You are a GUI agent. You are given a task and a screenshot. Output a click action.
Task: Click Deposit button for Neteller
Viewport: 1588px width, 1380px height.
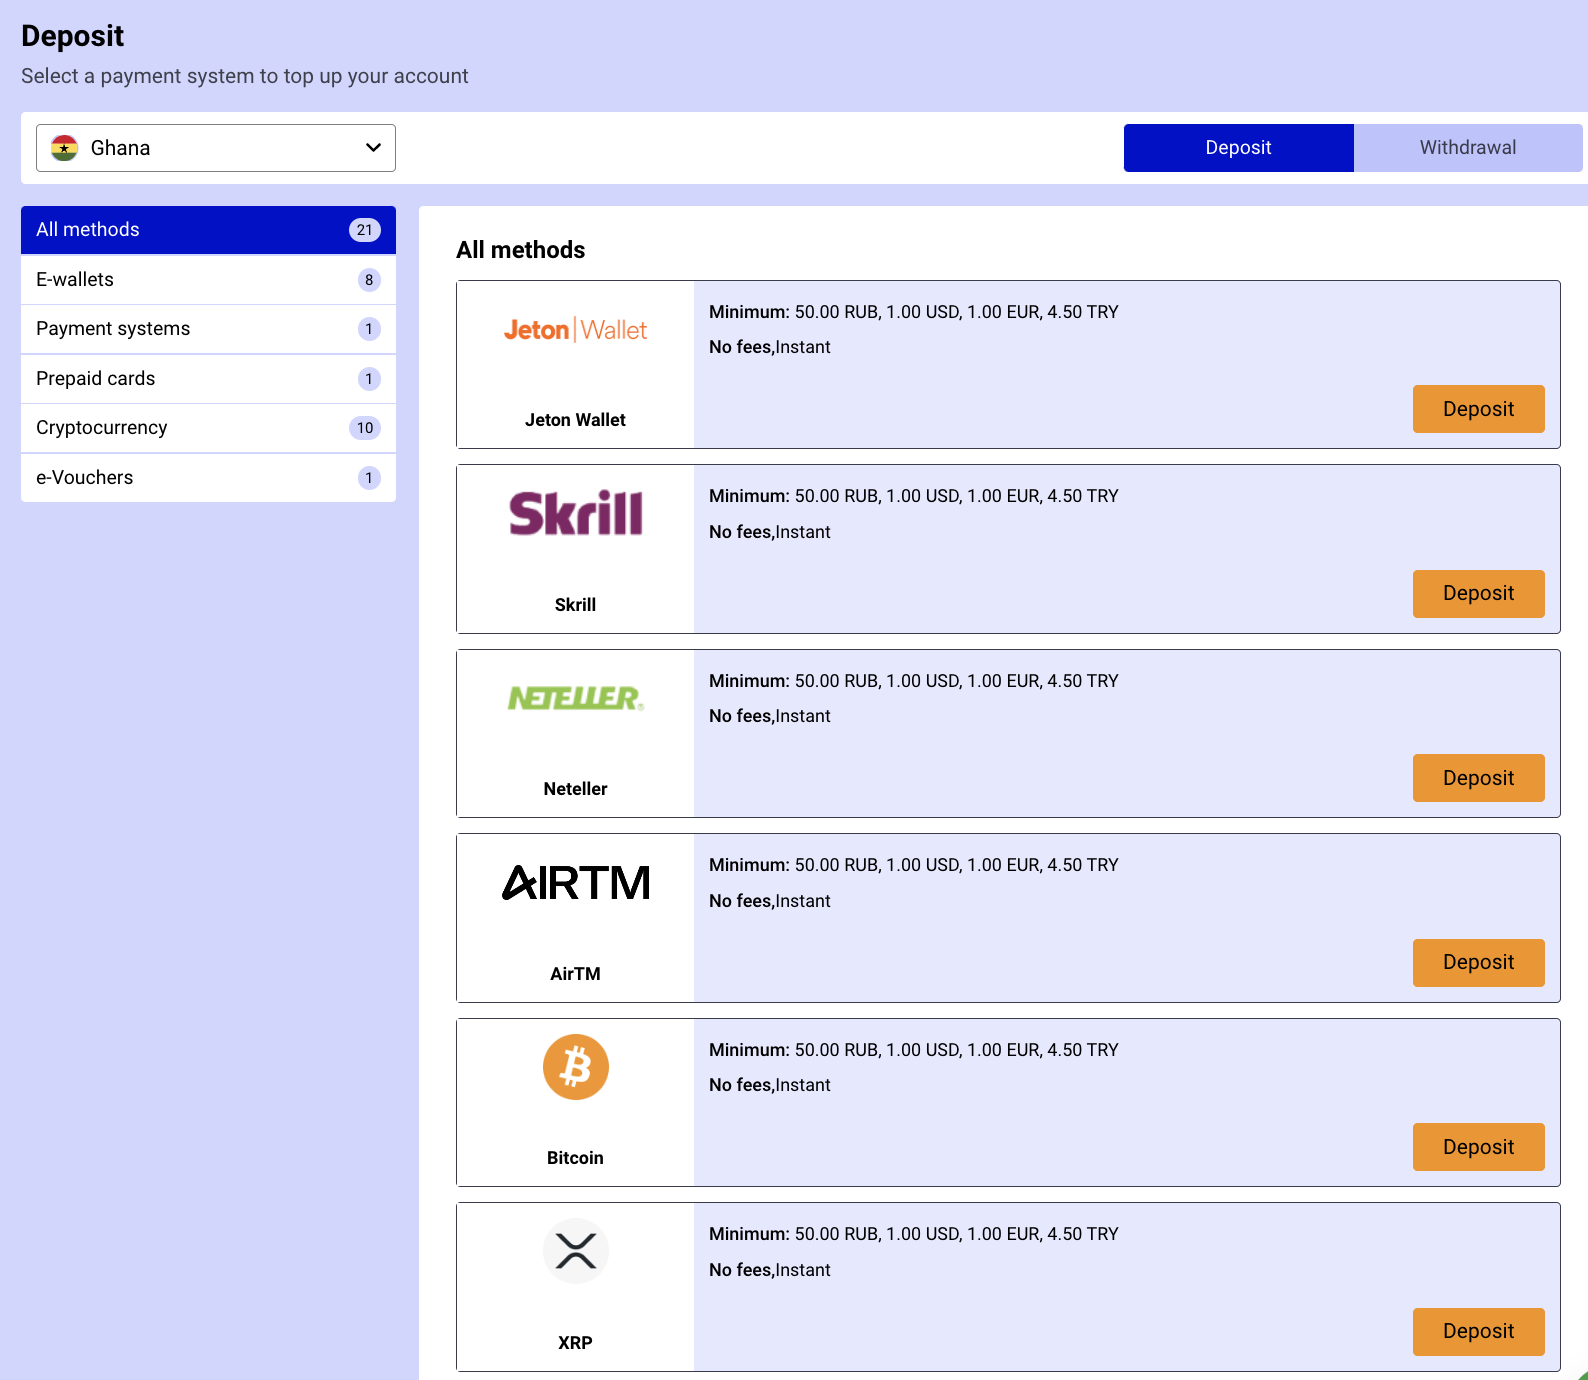[1478, 778]
